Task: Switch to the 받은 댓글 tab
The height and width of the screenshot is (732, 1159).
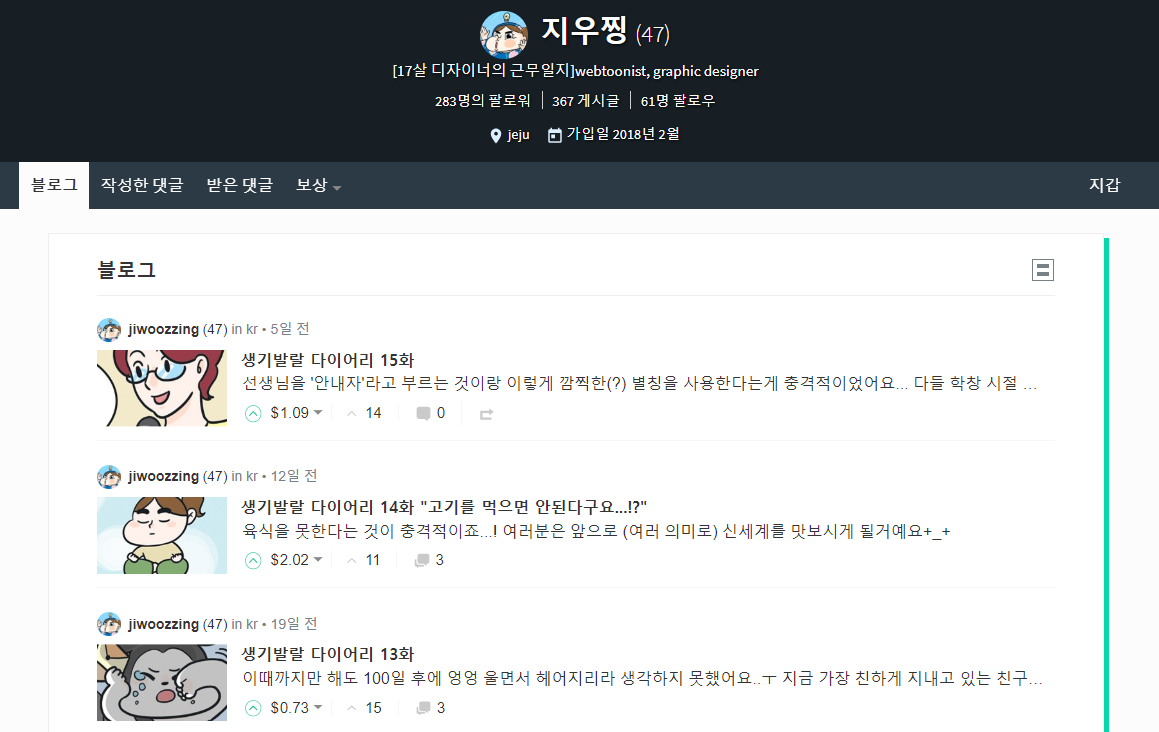Action: click(239, 186)
